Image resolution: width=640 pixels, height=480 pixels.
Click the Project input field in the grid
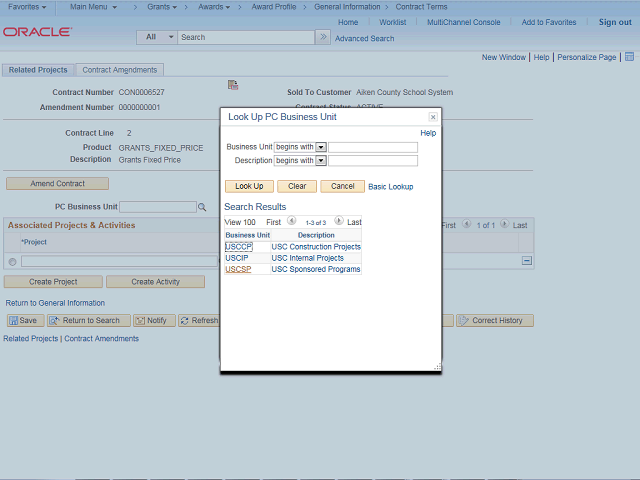(120, 261)
